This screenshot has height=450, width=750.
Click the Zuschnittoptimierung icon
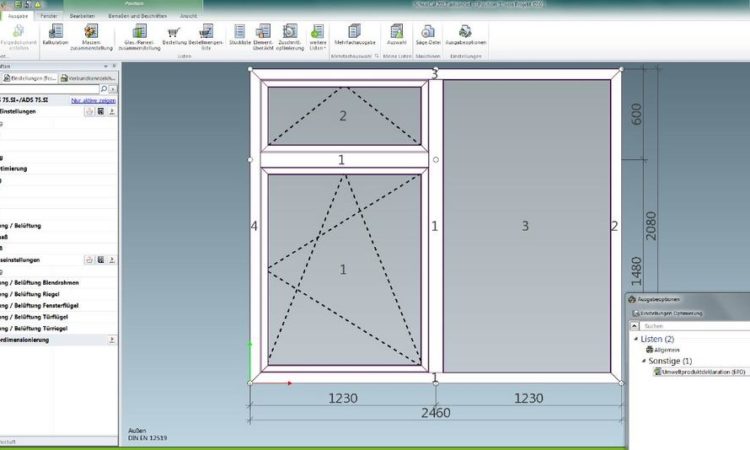click(x=289, y=36)
